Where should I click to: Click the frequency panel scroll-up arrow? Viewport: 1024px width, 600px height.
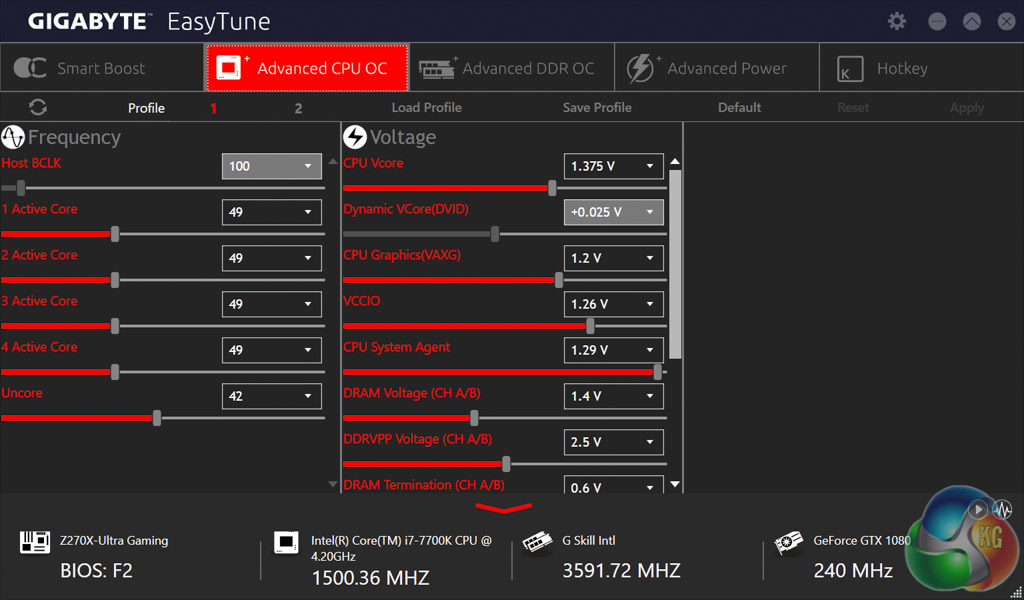[332, 161]
